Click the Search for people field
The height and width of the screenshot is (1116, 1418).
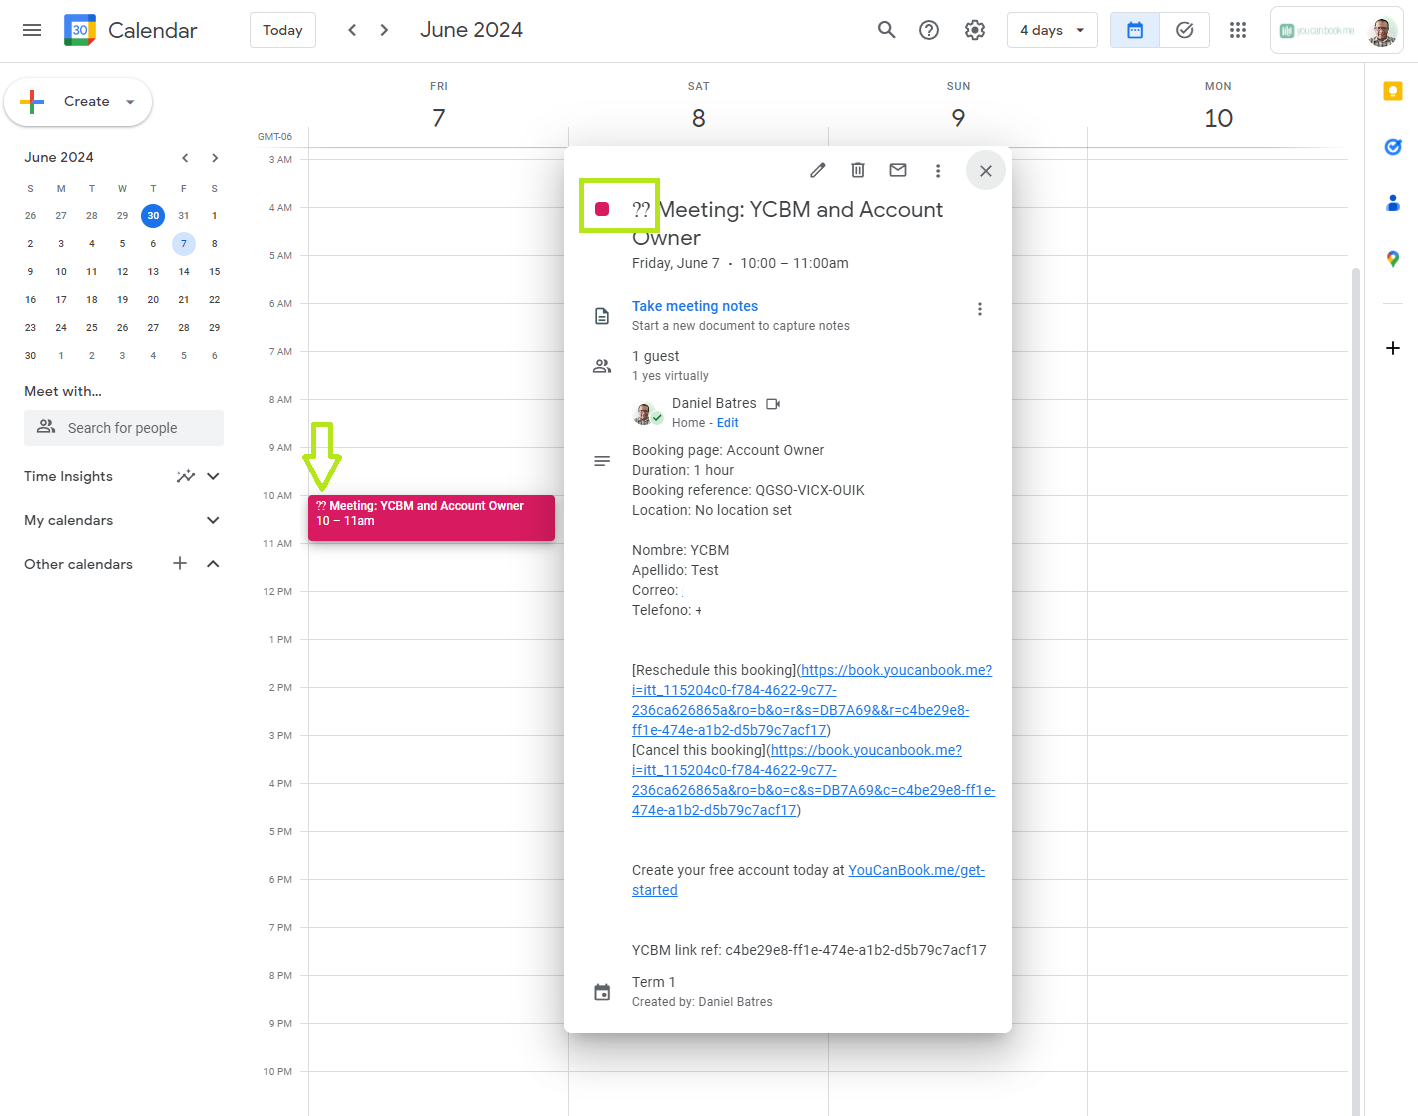(x=124, y=428)
